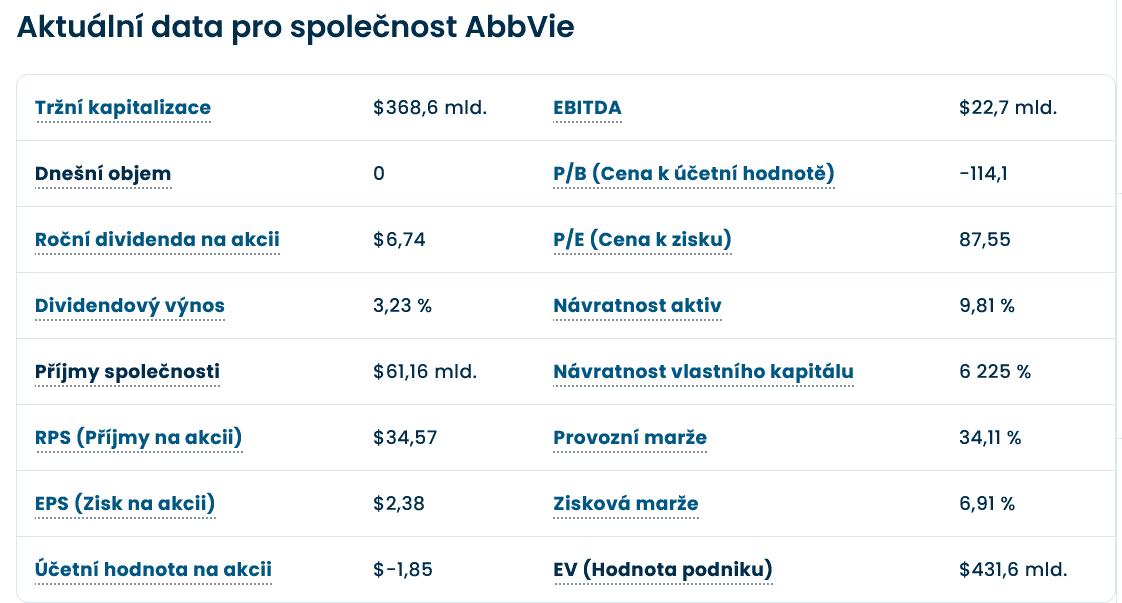Open the Účetní hodnota na akcii definition
Viewport: 1122px width, 603px height.
(x=153, y=570)
